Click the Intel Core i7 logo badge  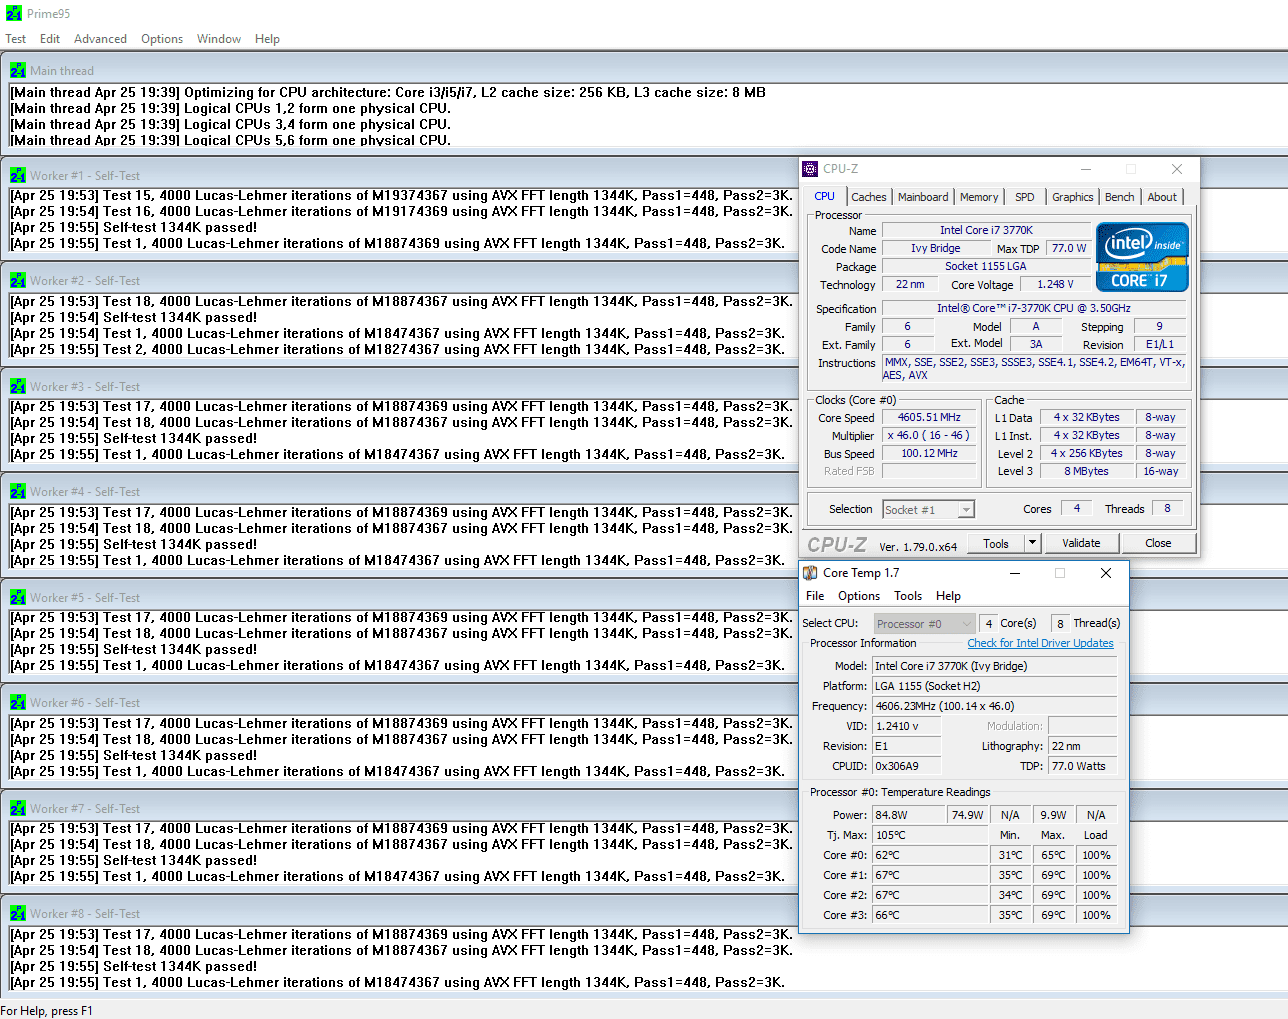(x=1142, y=257)
